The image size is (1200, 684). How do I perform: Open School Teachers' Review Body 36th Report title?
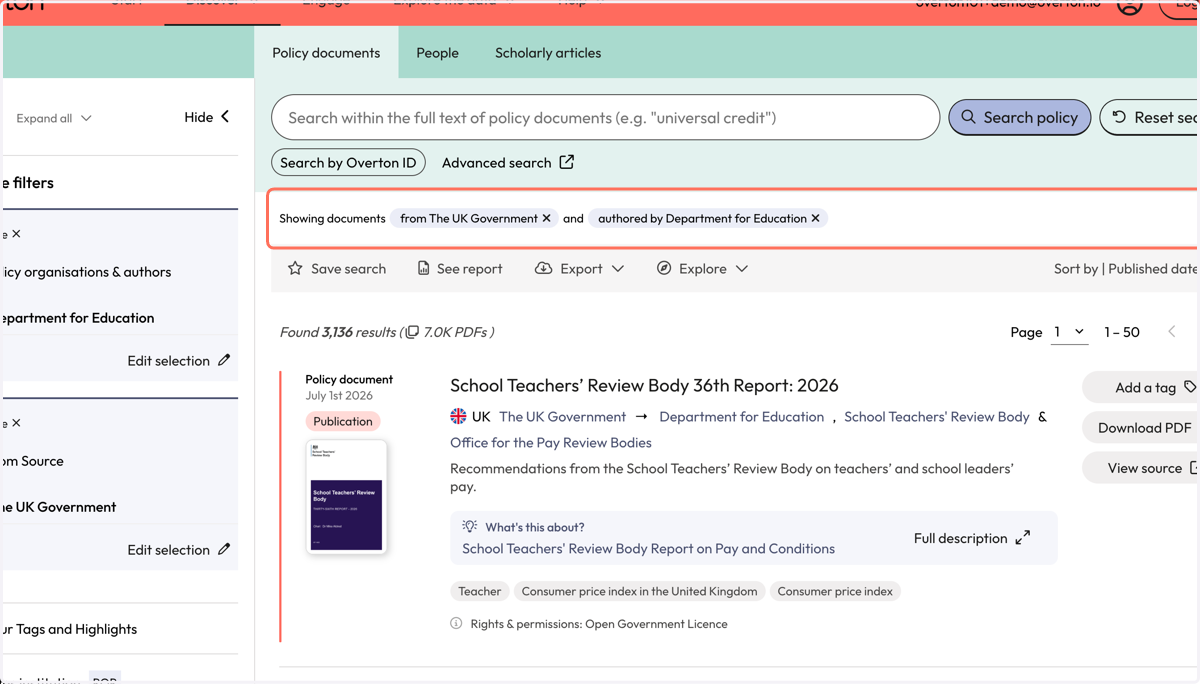point(644,385)
